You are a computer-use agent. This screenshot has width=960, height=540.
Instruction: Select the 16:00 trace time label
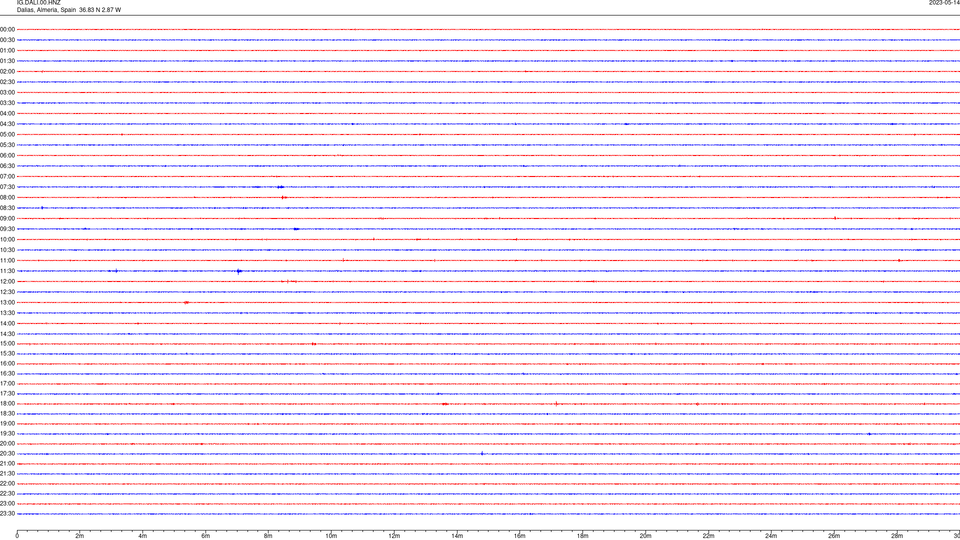click(7, 364)
